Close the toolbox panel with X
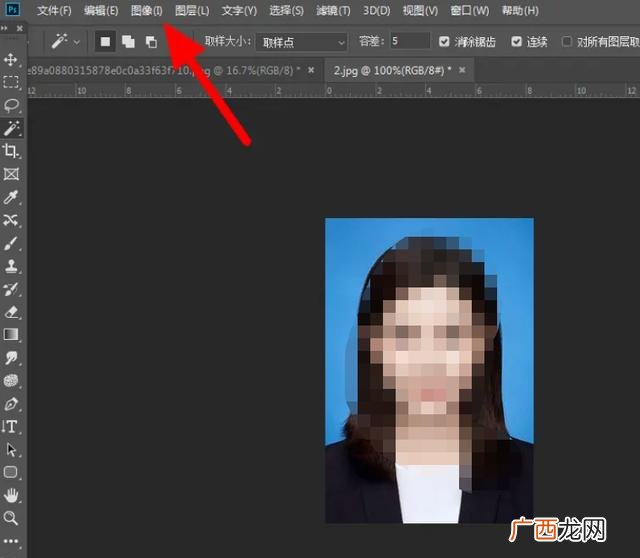Screen dimensions: 640x558 coord(20,28)
